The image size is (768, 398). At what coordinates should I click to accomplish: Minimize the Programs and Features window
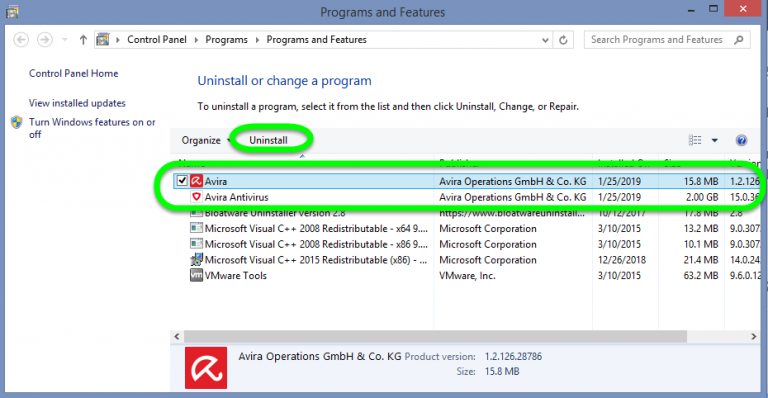click(x=691, y=10)
